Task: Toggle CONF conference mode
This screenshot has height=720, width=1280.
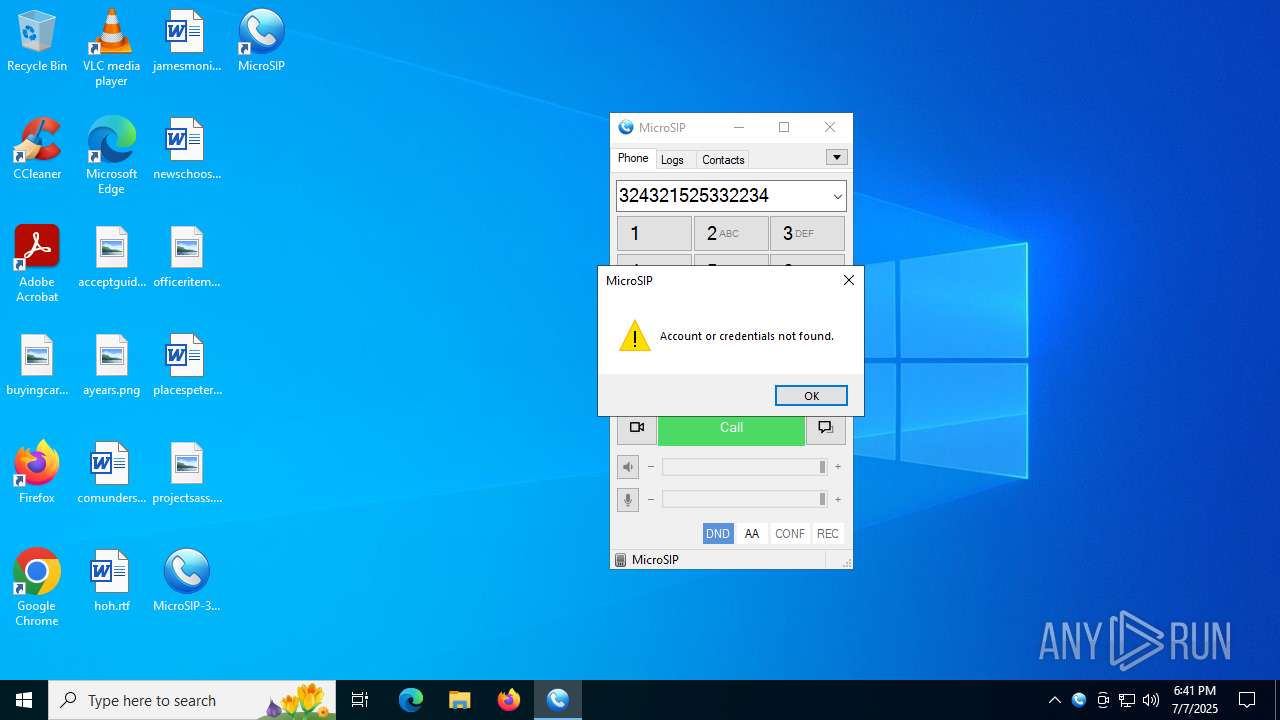Action: 790,534
